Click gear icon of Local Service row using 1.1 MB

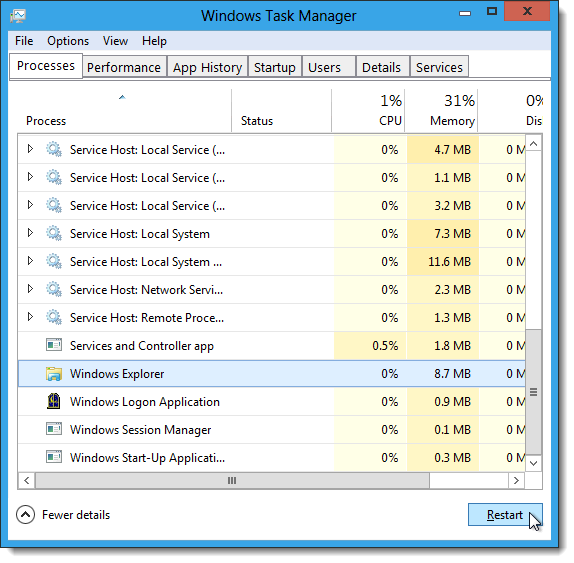54,177
